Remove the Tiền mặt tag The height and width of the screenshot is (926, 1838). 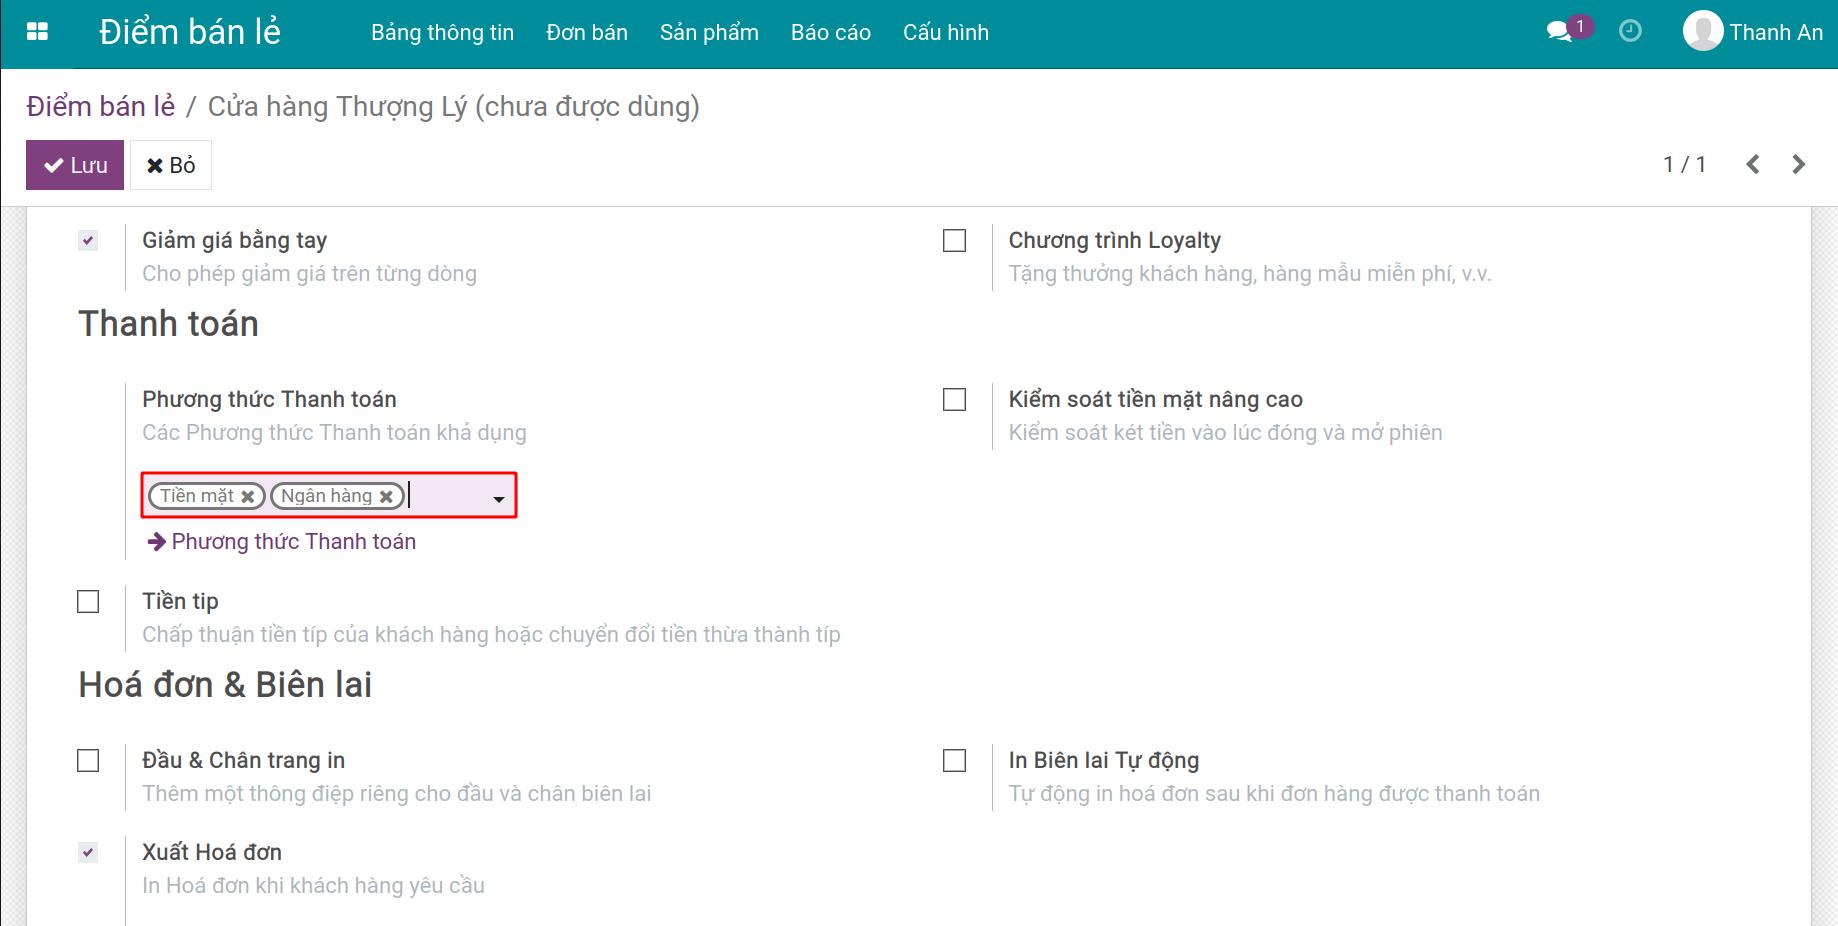point(248,496)
